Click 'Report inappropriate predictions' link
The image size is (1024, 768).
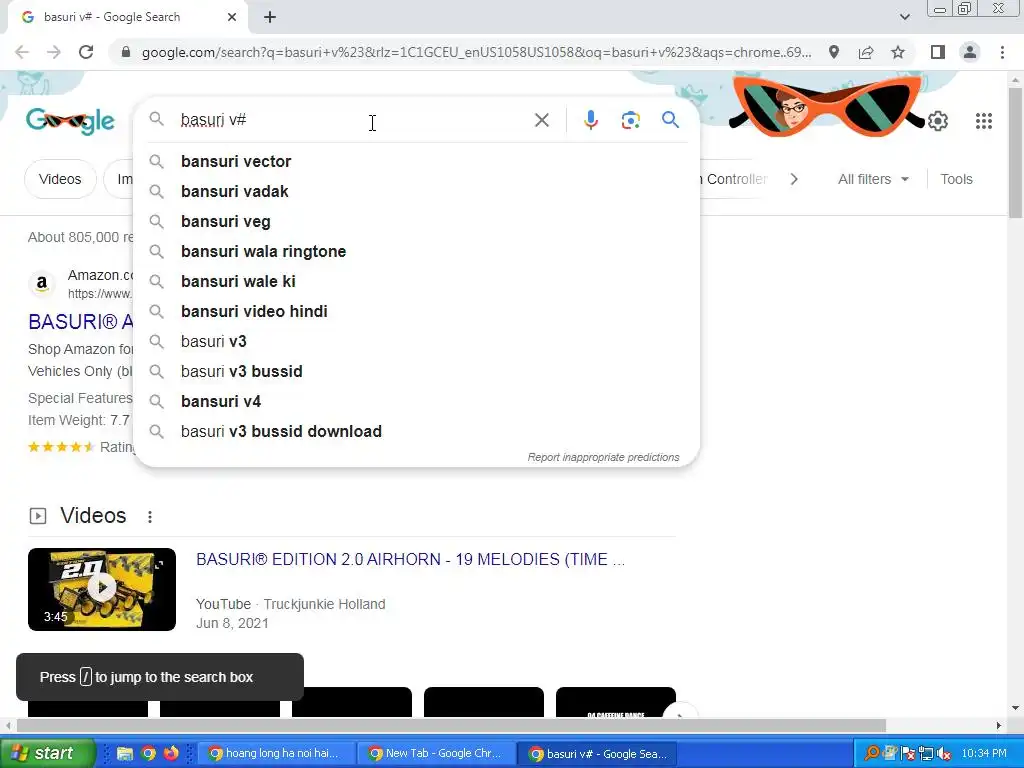(x=603, y=457)
